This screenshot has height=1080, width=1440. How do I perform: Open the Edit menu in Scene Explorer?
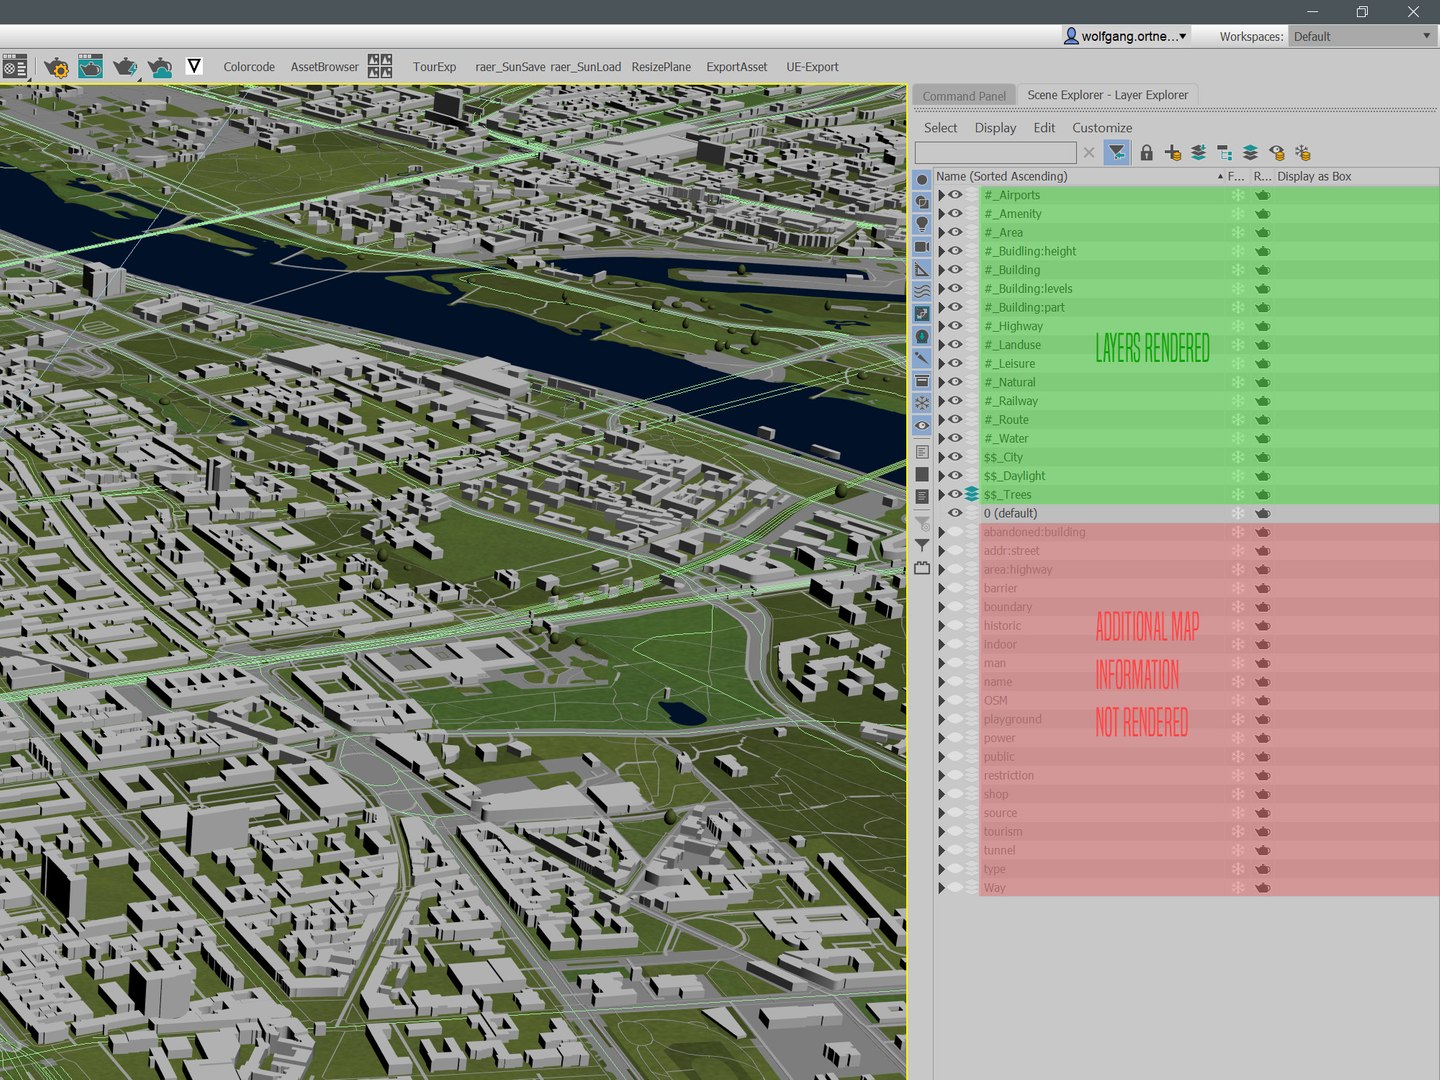1044,128
